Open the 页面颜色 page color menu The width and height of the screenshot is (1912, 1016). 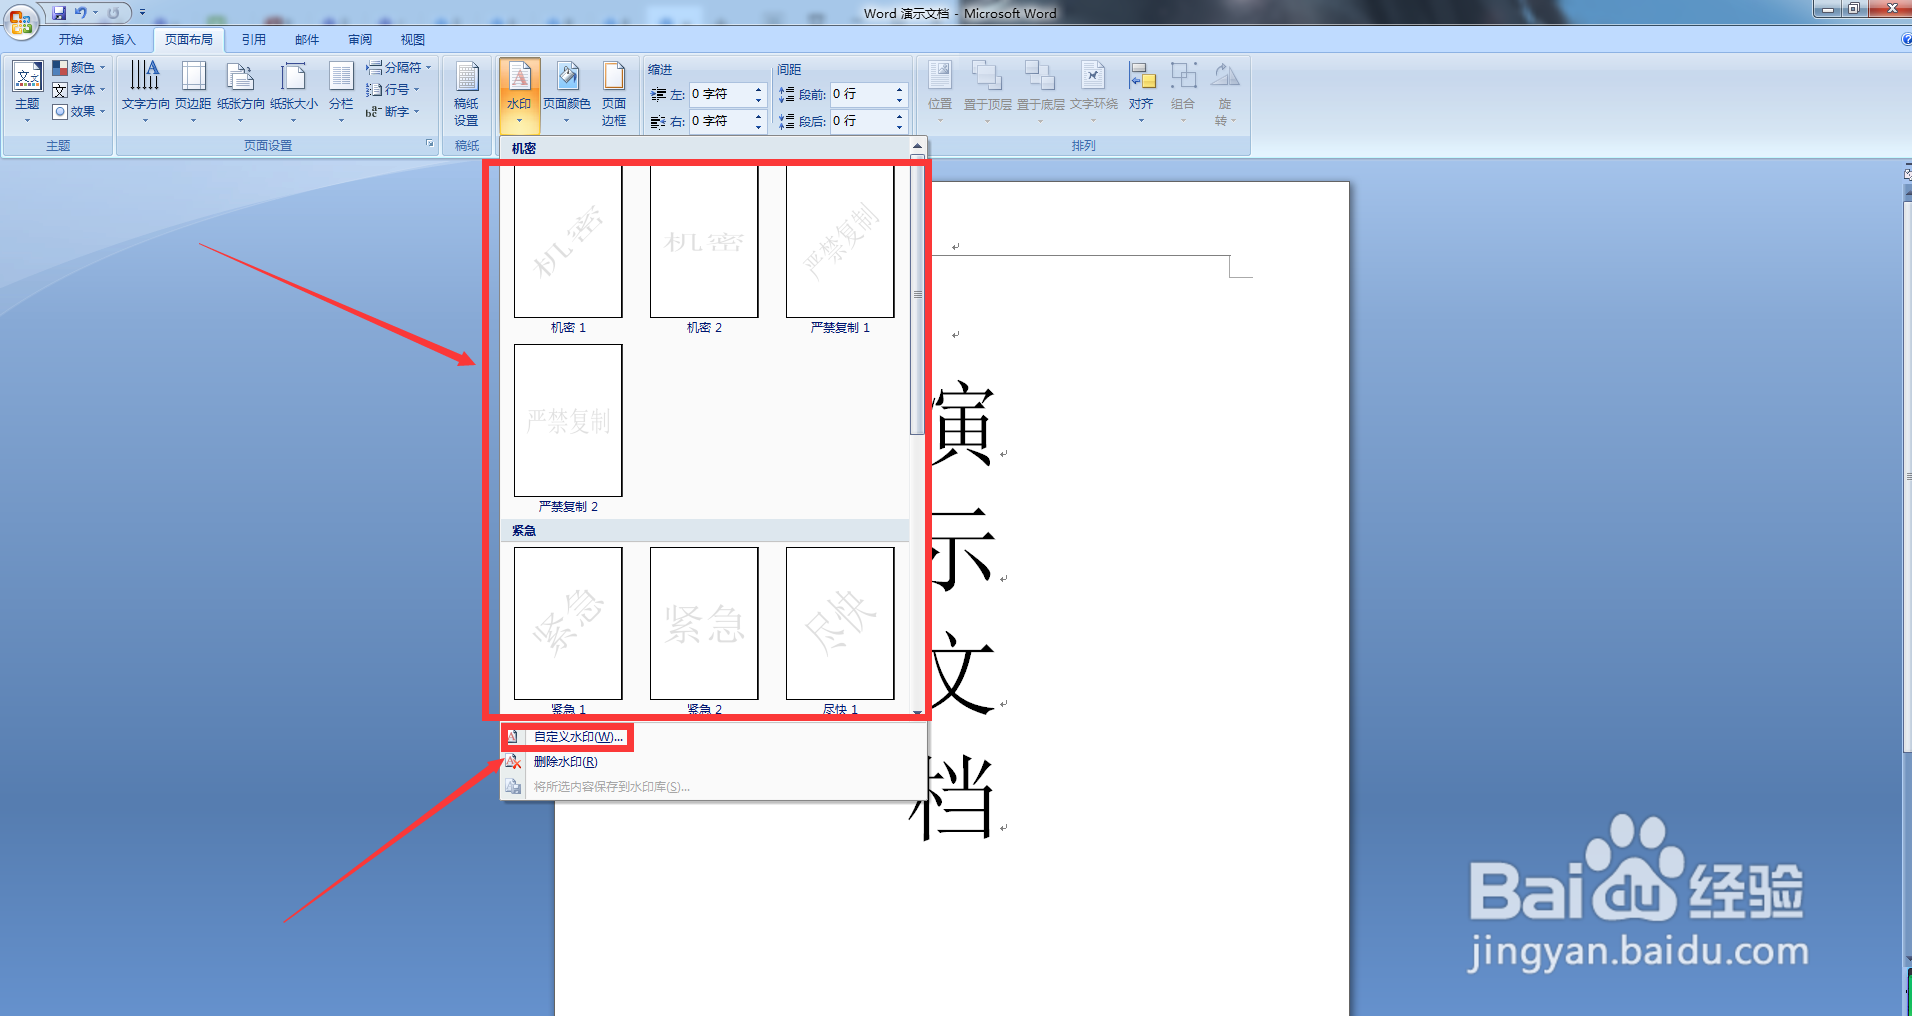tap(567, 92)
